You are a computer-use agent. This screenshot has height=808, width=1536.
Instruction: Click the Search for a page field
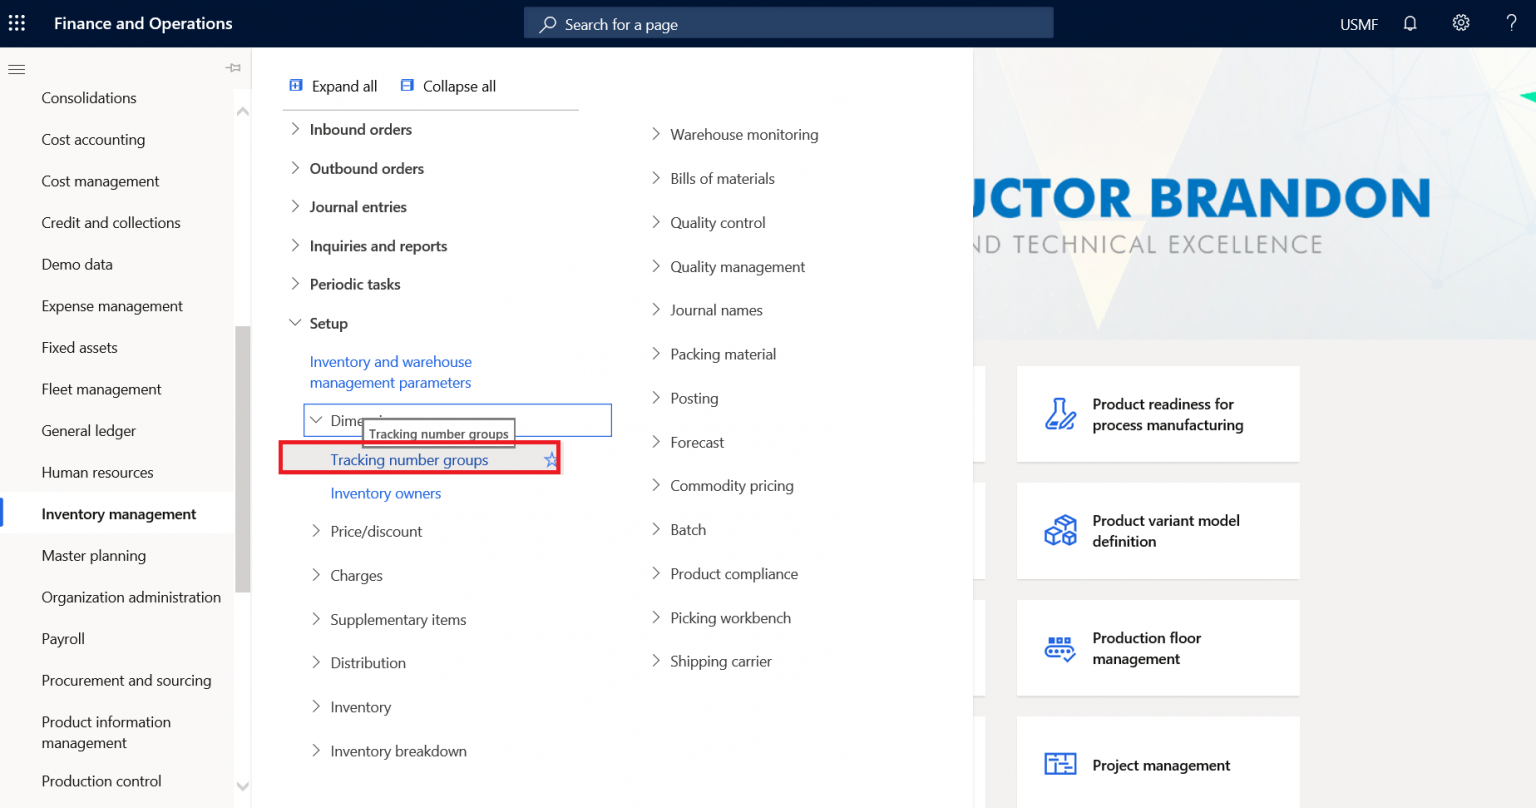pyautogui.click(x=788, y=22)
